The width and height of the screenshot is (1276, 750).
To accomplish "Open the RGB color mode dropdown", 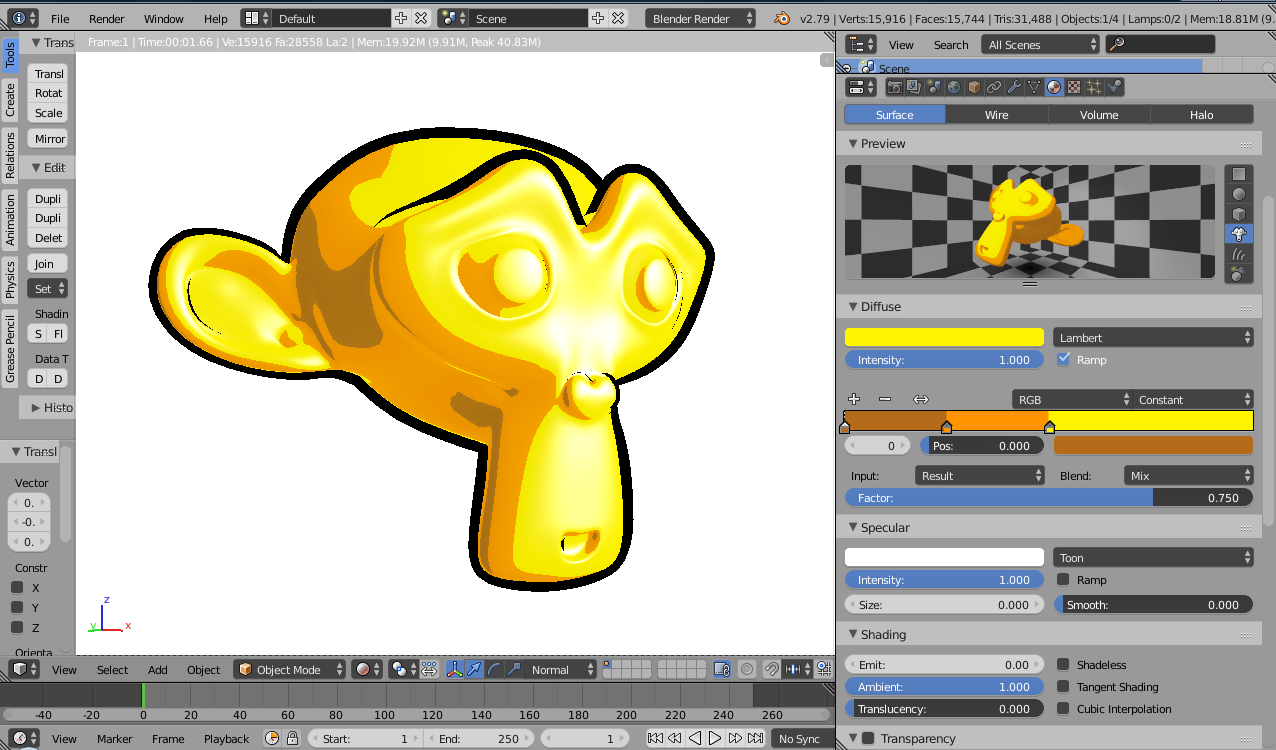I will [1072, 399].
